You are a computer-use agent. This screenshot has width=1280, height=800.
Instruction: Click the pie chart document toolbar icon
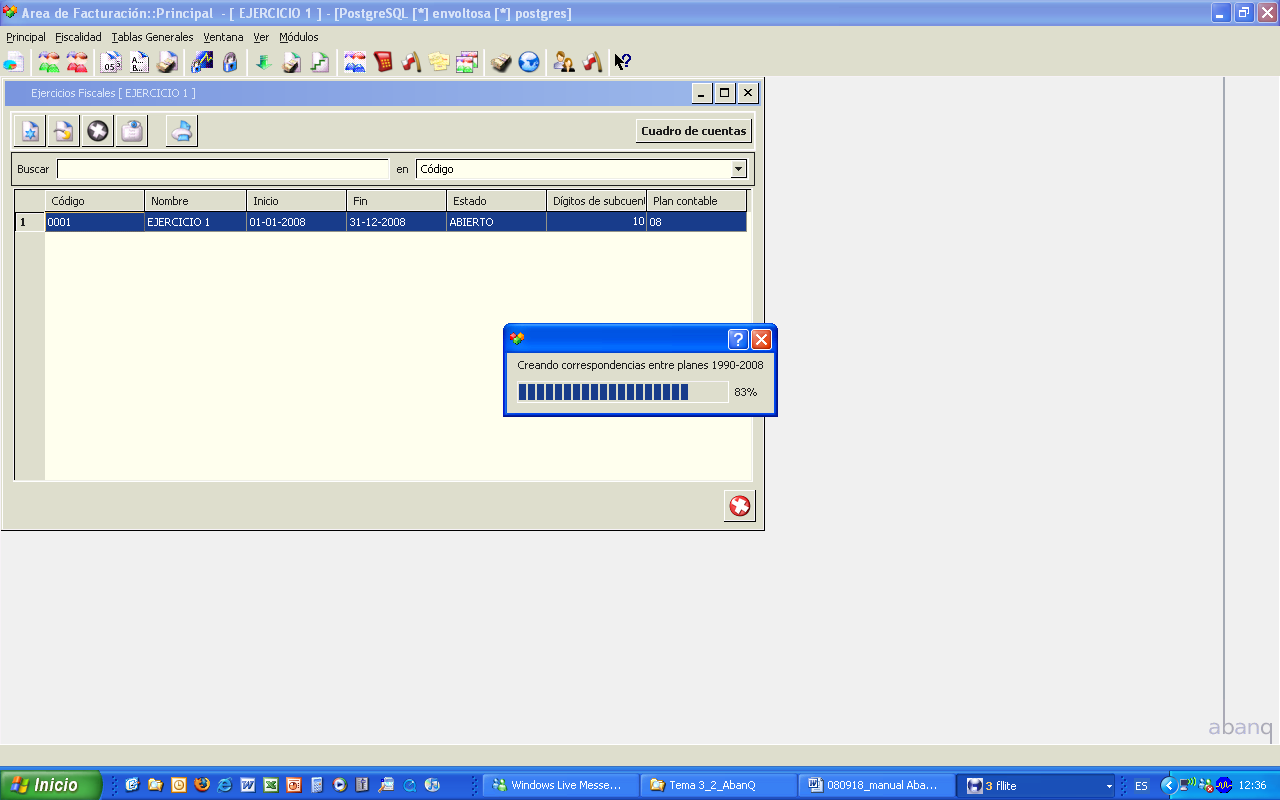(x=13, y=62)
